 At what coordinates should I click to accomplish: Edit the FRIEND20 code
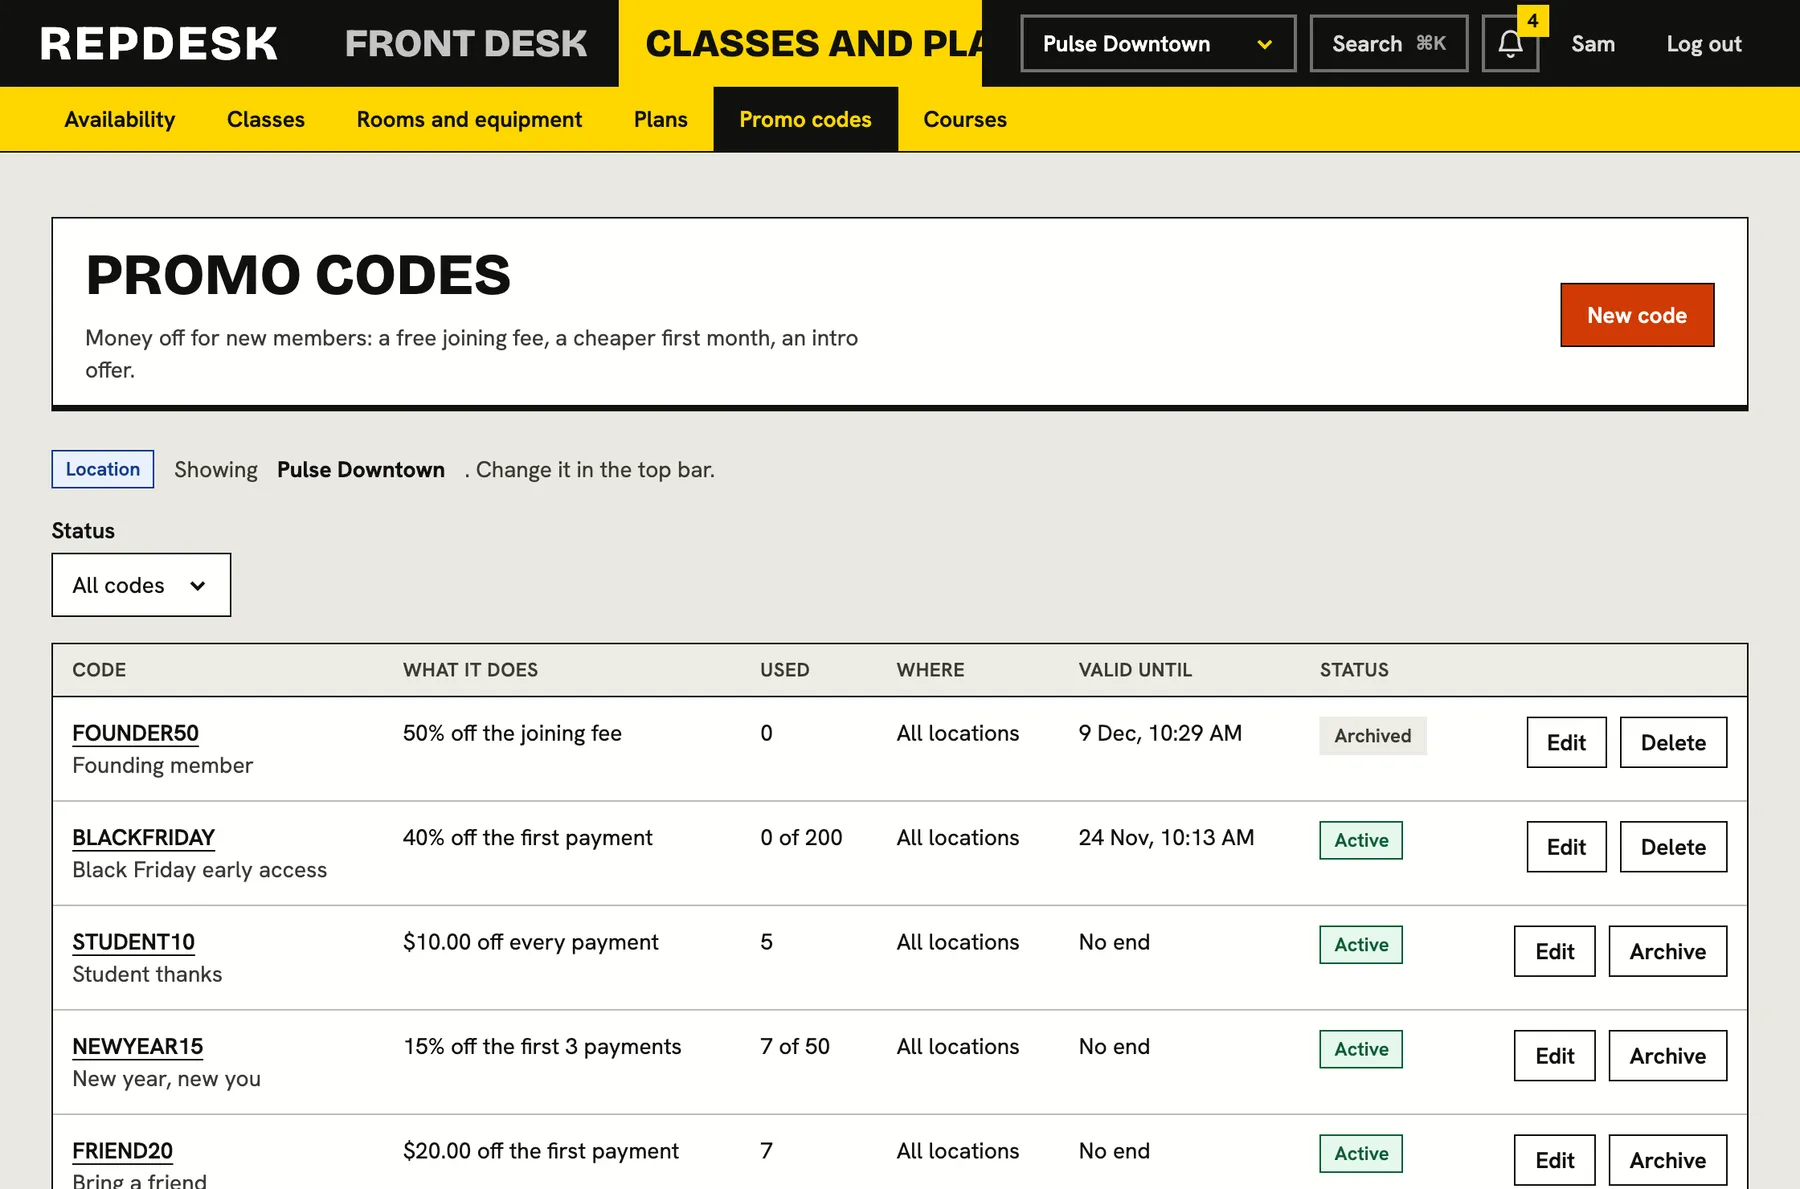[x=1555, y=1160]
